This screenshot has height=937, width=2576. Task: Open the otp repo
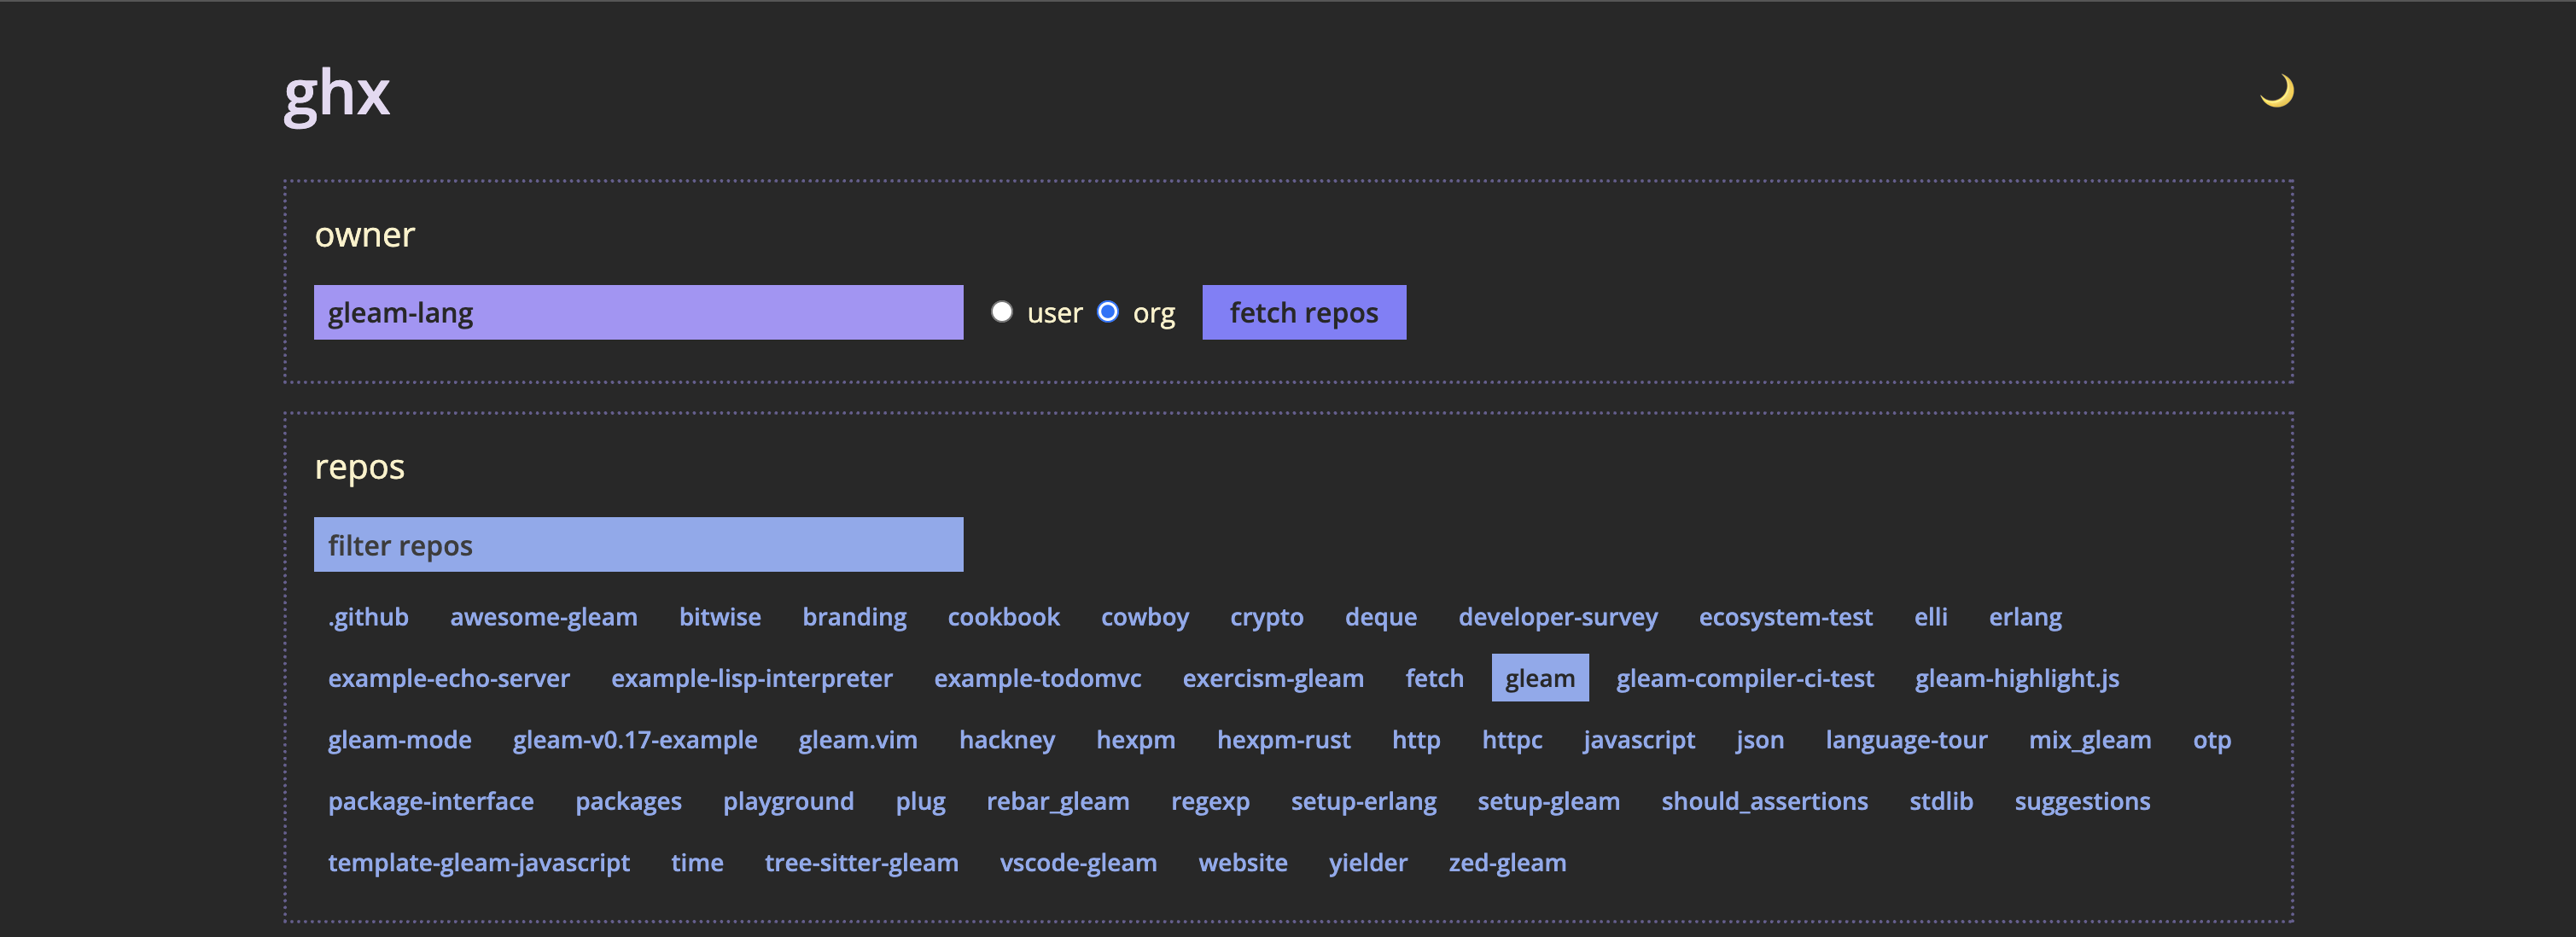tap(2211, 740)
